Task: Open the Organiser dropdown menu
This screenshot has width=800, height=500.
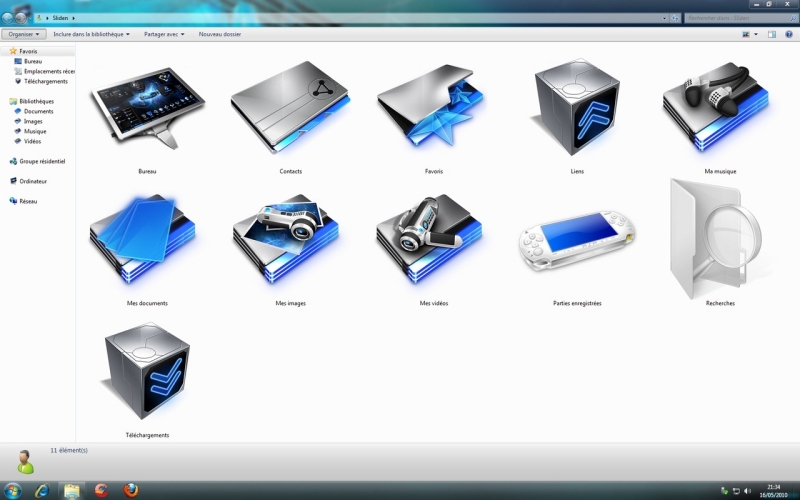Action: tap(23, 34)
